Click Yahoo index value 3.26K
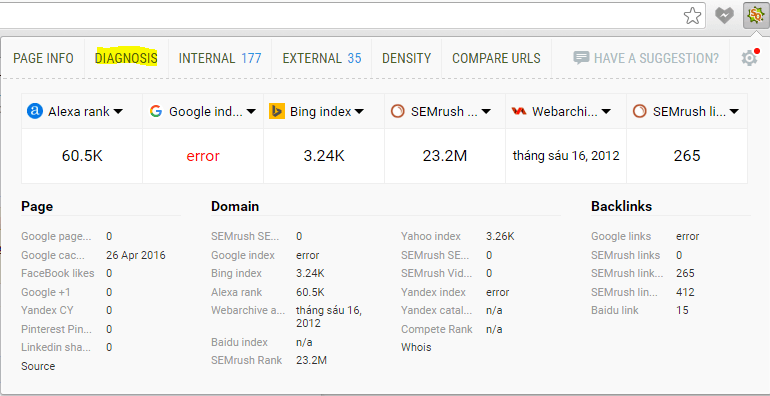The width and height of the screenshot is (770, 396). tap(500, 236)
